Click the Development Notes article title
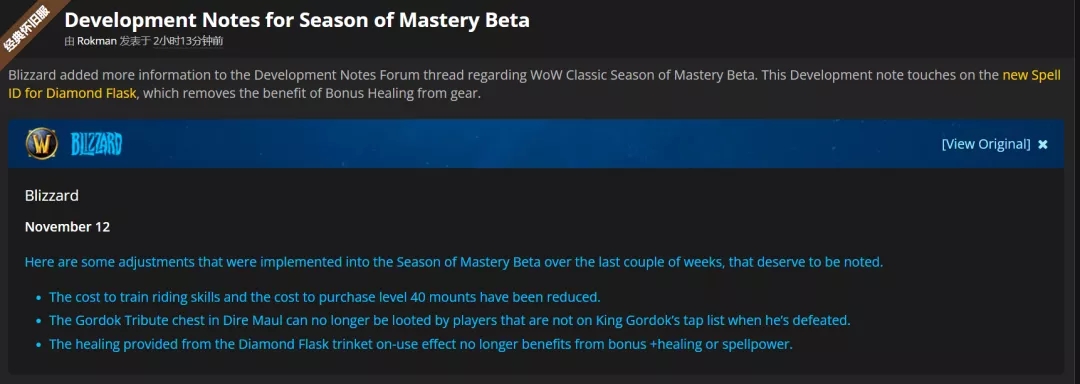Viewport: 1080px width, 384px height. pos(297,19)
